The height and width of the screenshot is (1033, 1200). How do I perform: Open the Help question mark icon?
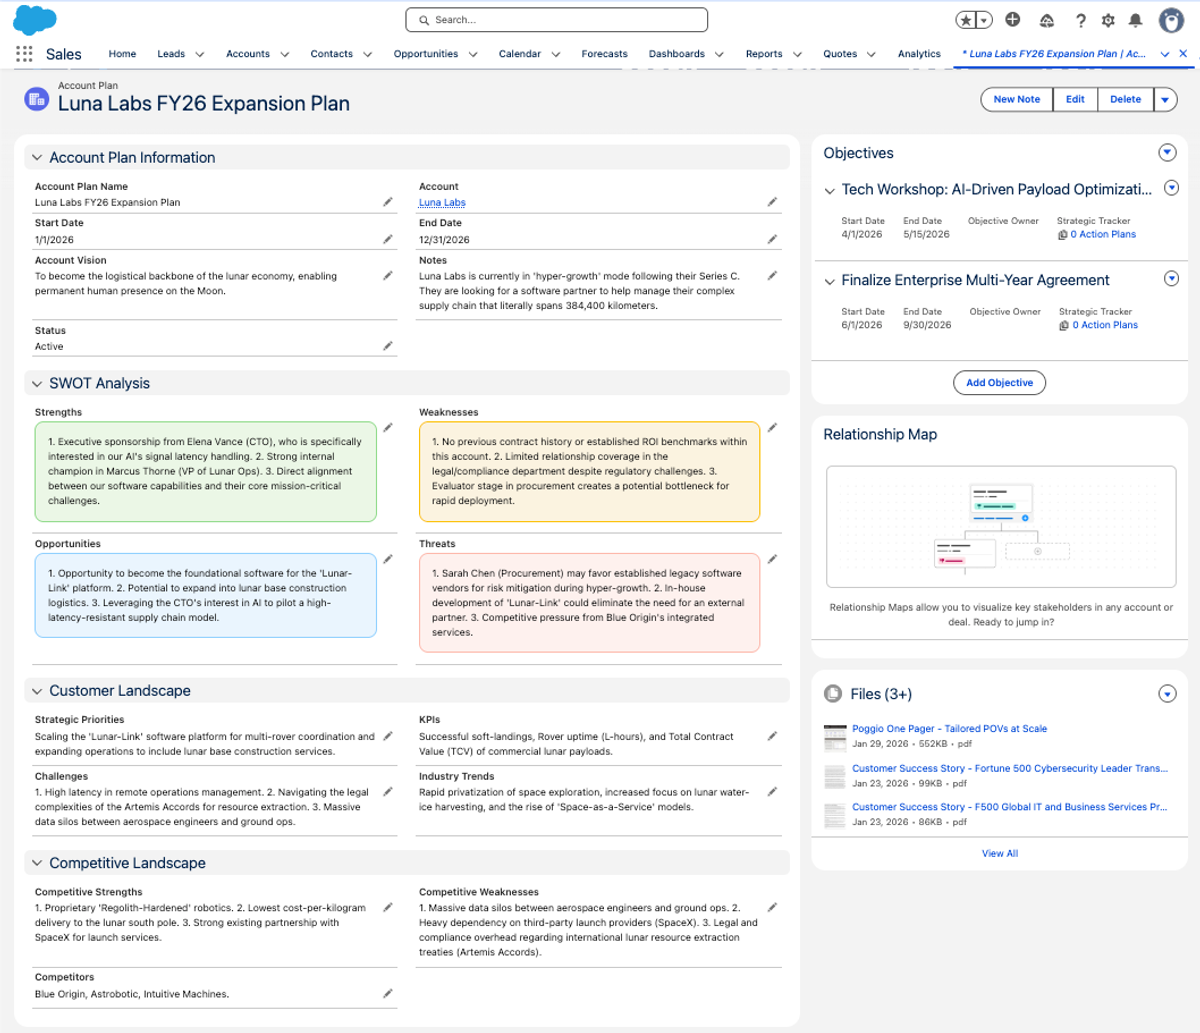point(1080,20)
